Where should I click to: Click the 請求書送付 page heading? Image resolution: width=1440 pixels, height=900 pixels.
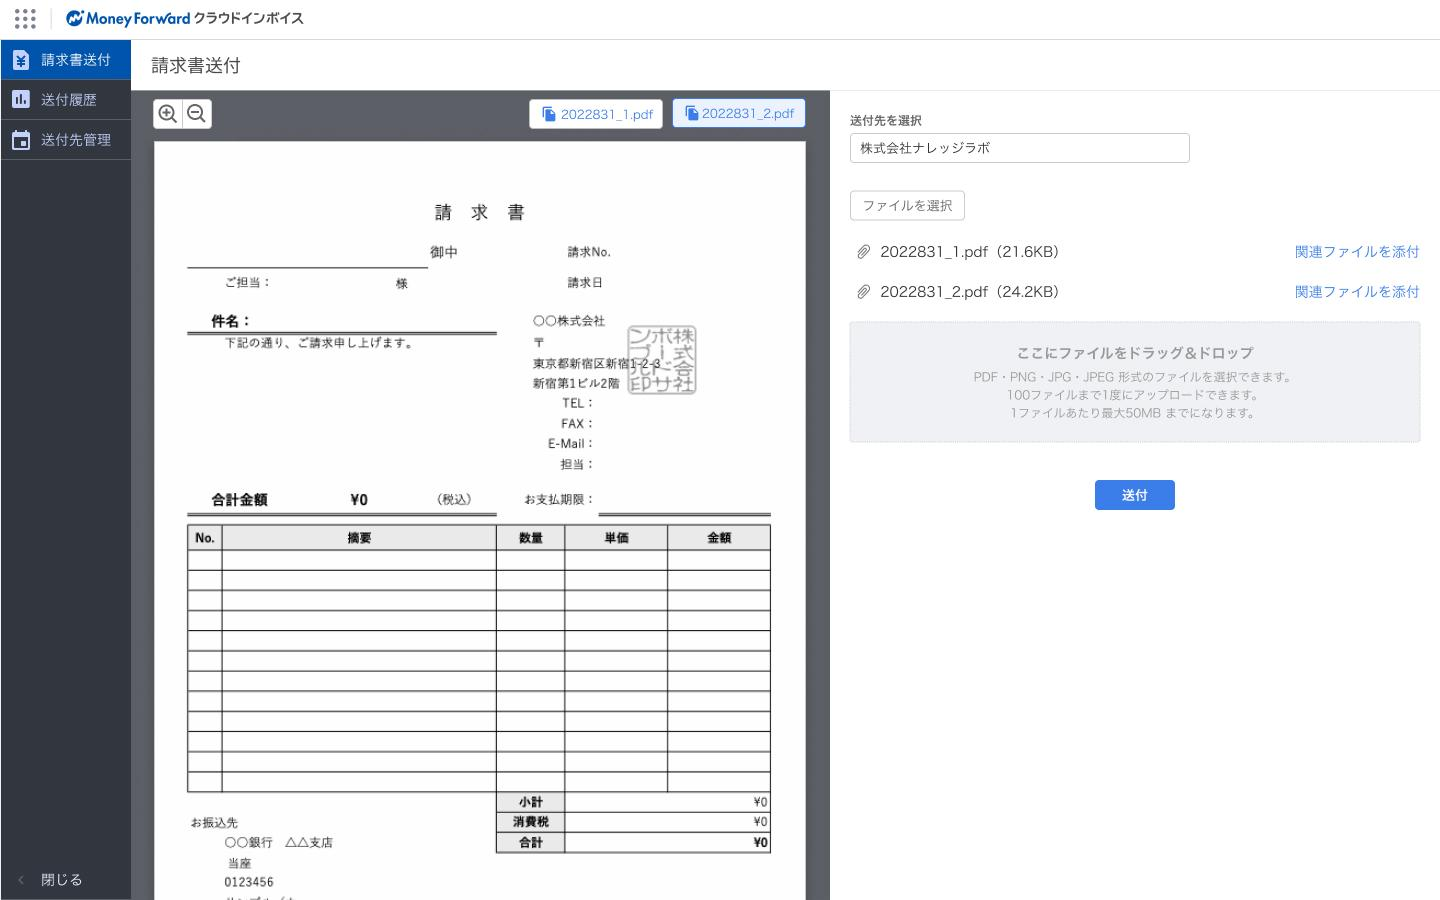click(196, 66)
